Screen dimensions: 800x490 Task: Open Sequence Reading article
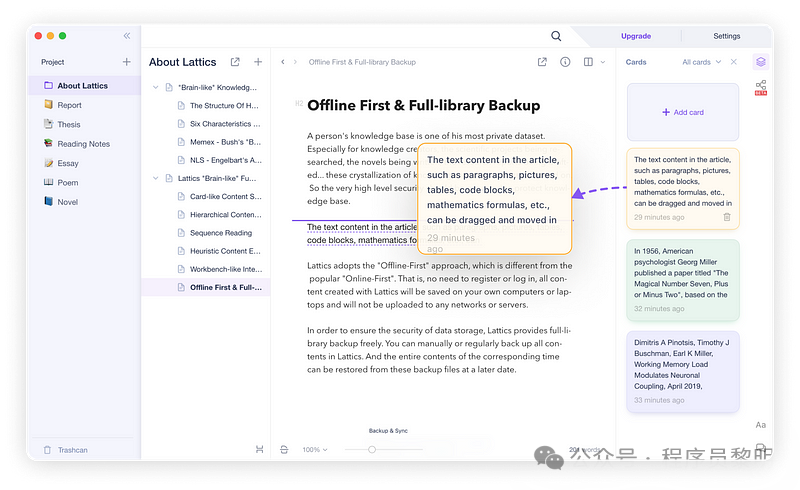(x=206, y=233)
